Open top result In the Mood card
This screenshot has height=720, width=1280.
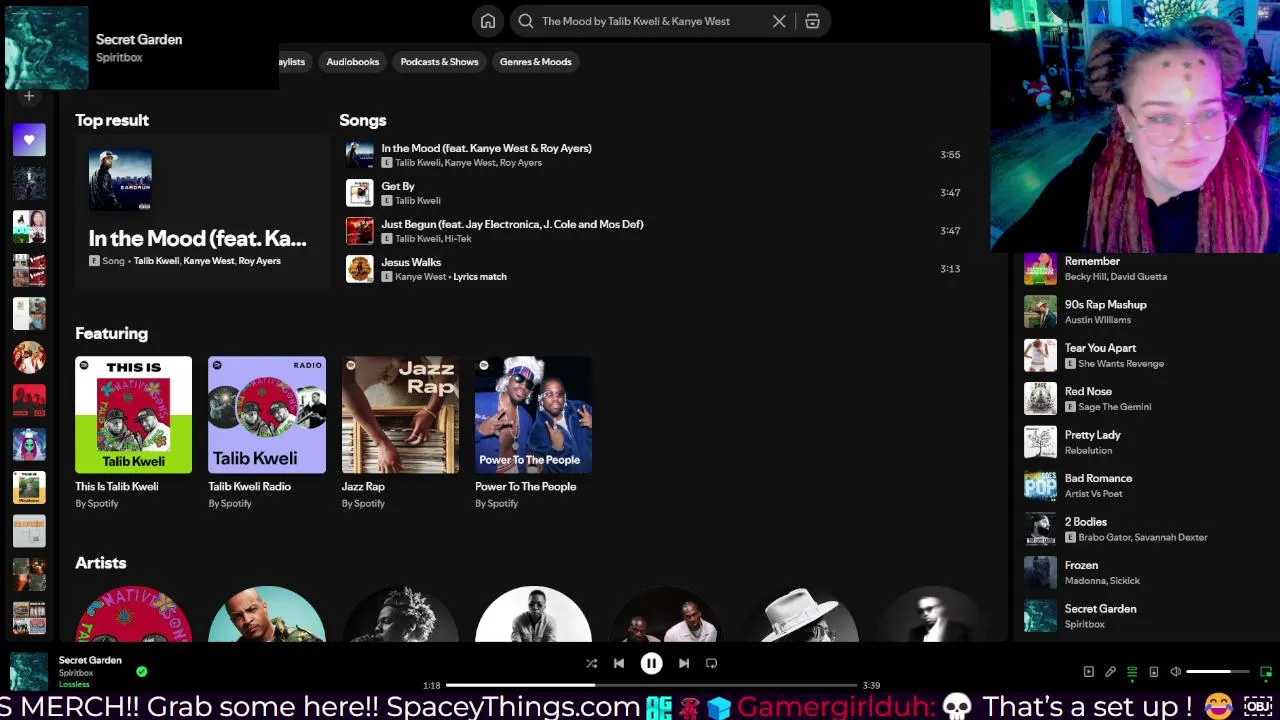click(x=202, y=212)
